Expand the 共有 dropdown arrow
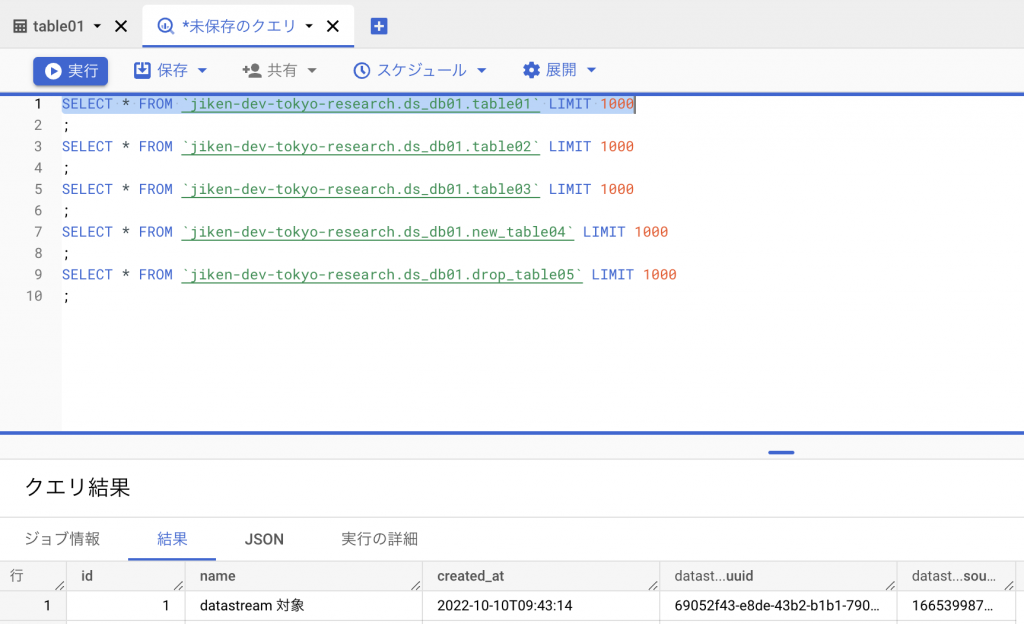Screen dimensions: 1024x624 pyautogui.click(x=312, y=70)
